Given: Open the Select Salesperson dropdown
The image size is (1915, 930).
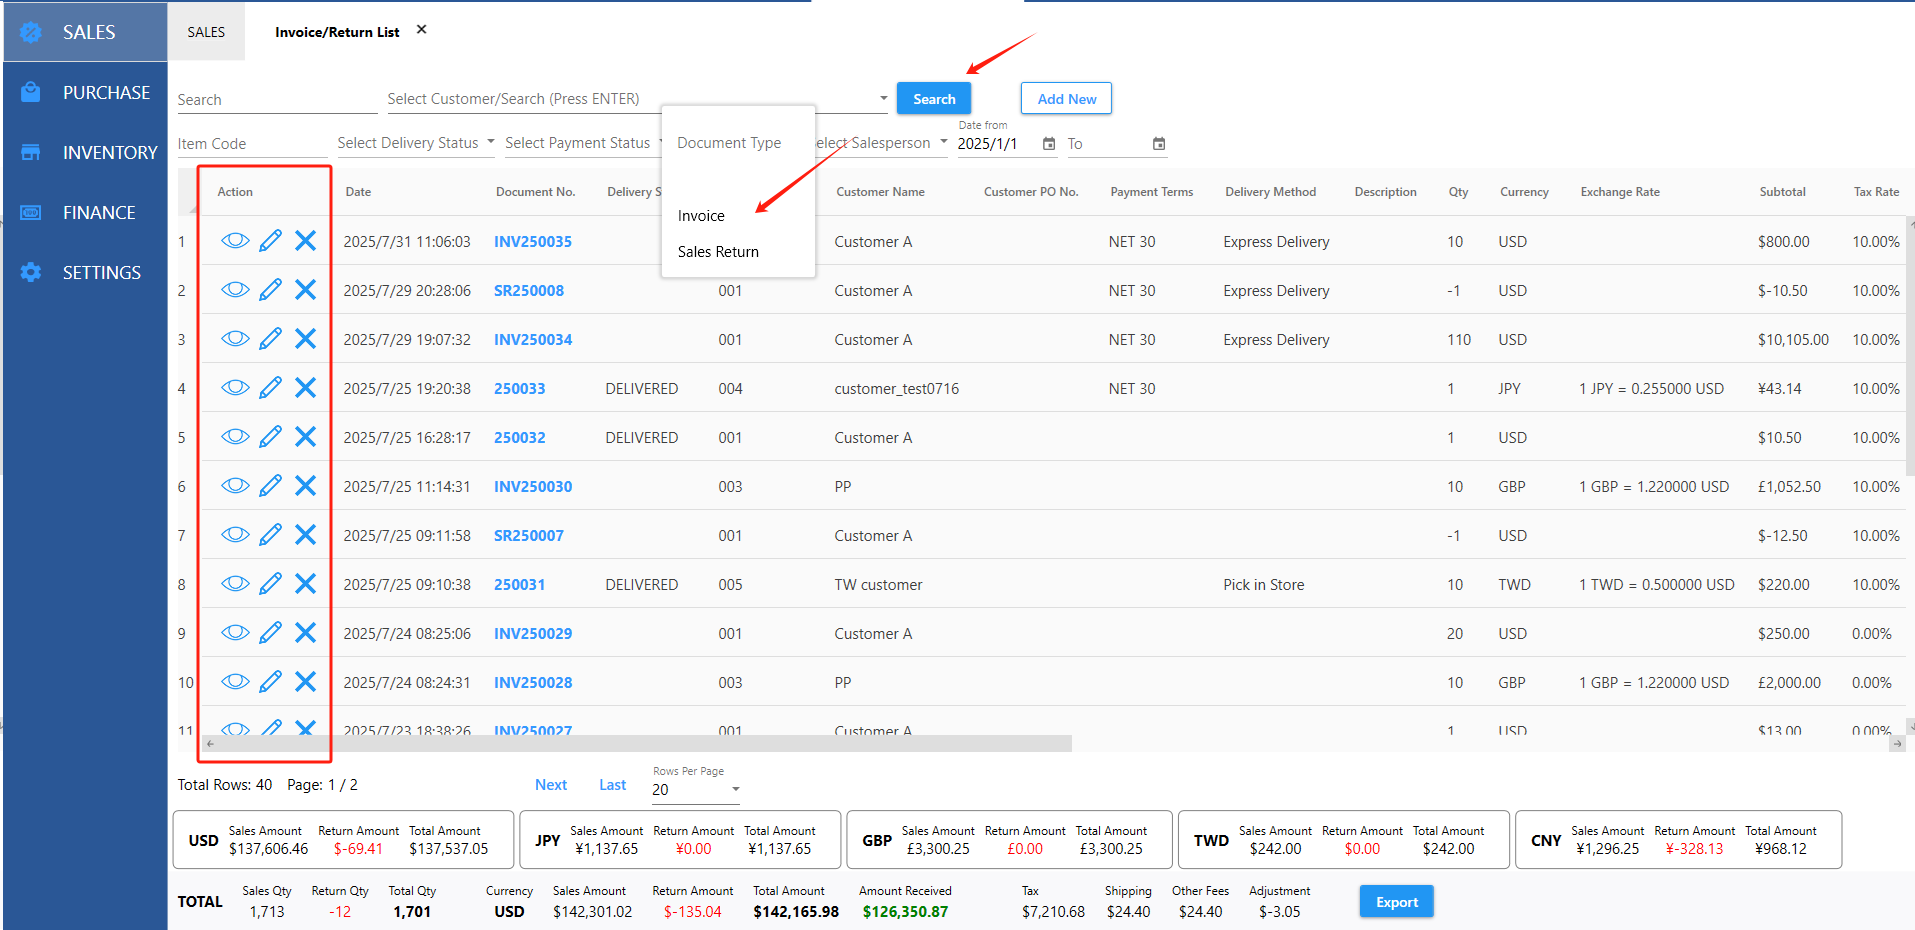Looking at the screenshot, I should (x=882, y=143).
